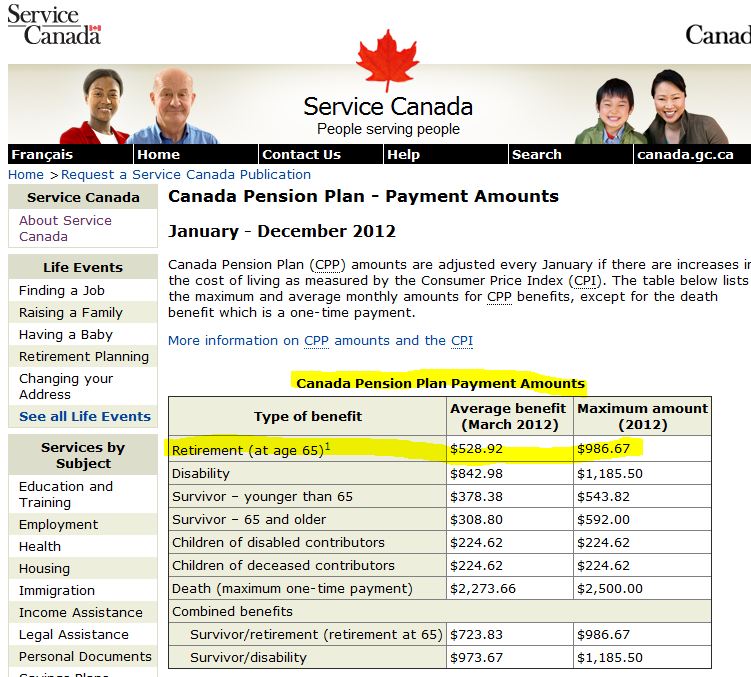
Task: Open Personal Documents sidebar link
Action: pos(85,656)
